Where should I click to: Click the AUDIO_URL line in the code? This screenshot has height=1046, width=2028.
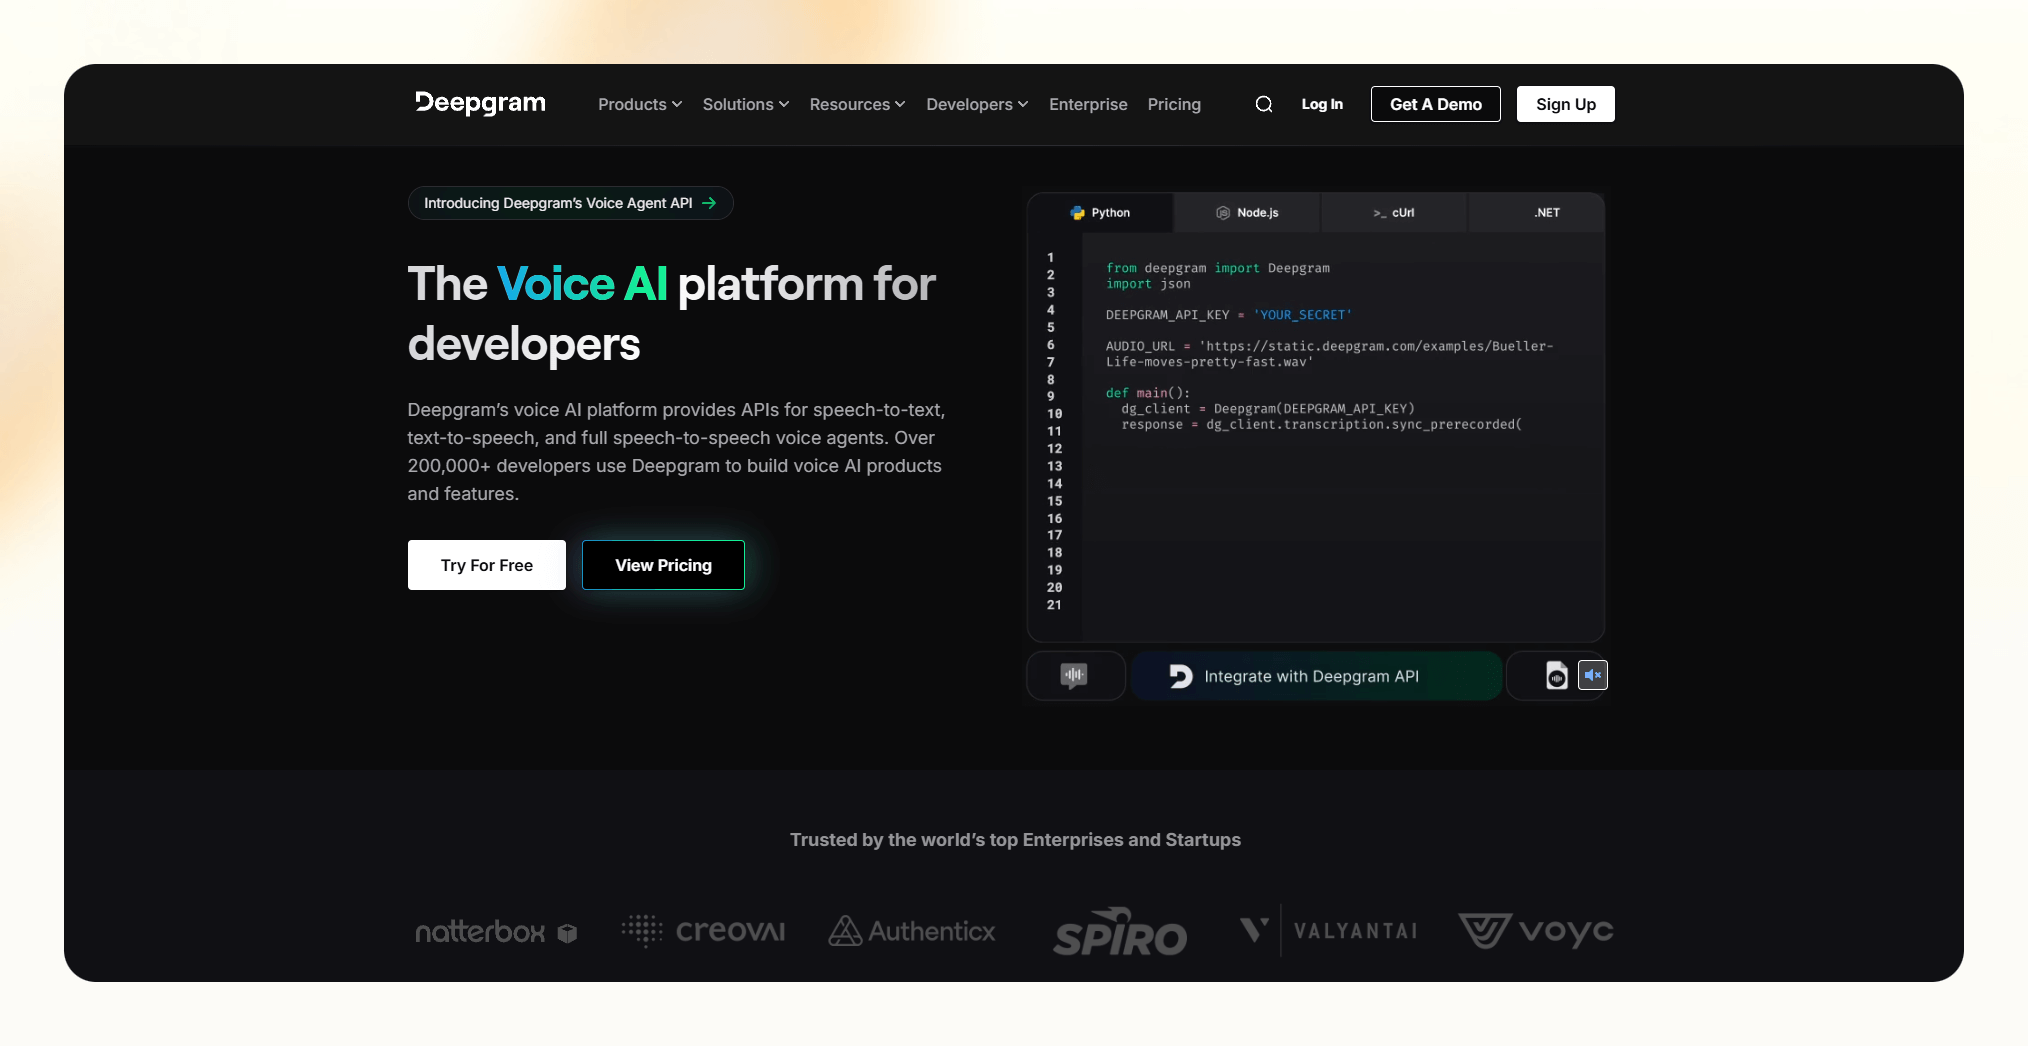(1330, 354)
